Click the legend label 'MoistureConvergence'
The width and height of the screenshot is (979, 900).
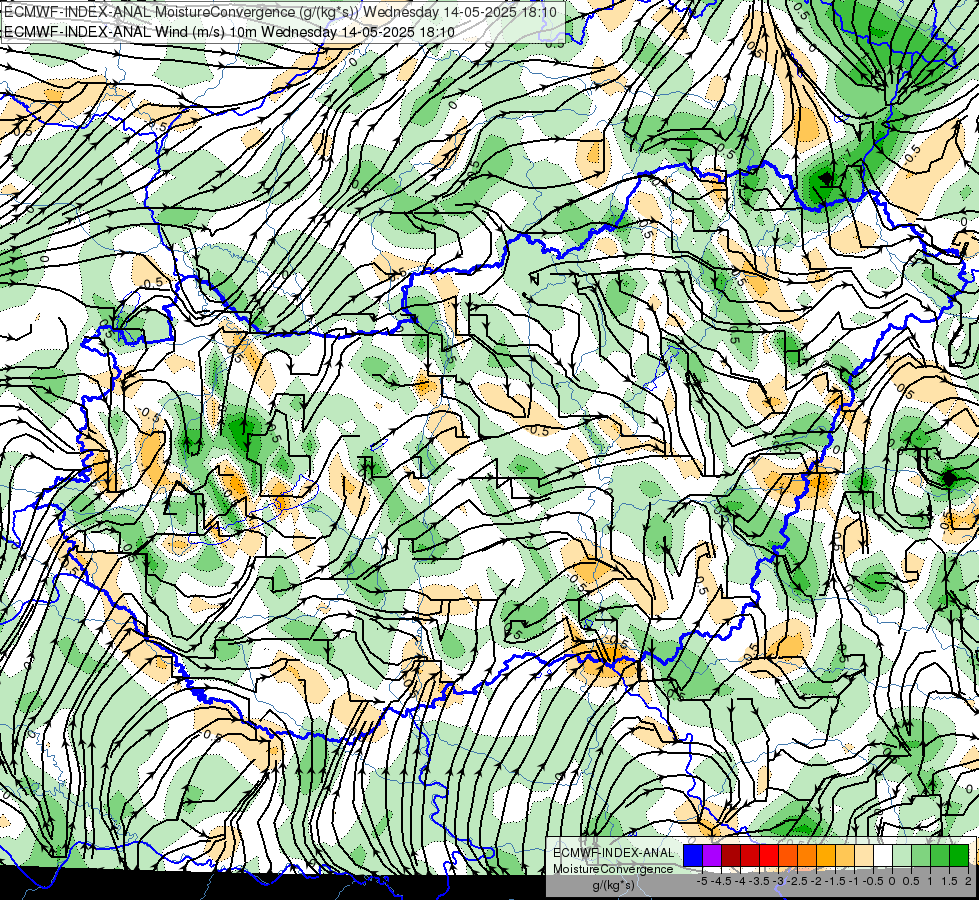click(613, 869)
